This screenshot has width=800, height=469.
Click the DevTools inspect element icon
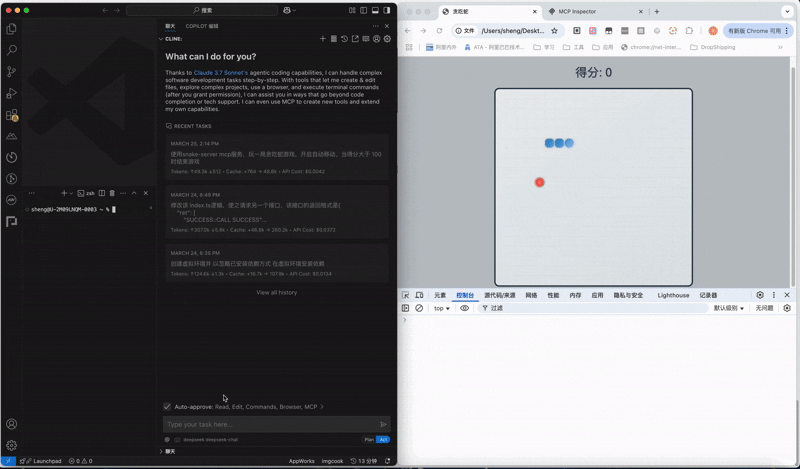(405, 295)
